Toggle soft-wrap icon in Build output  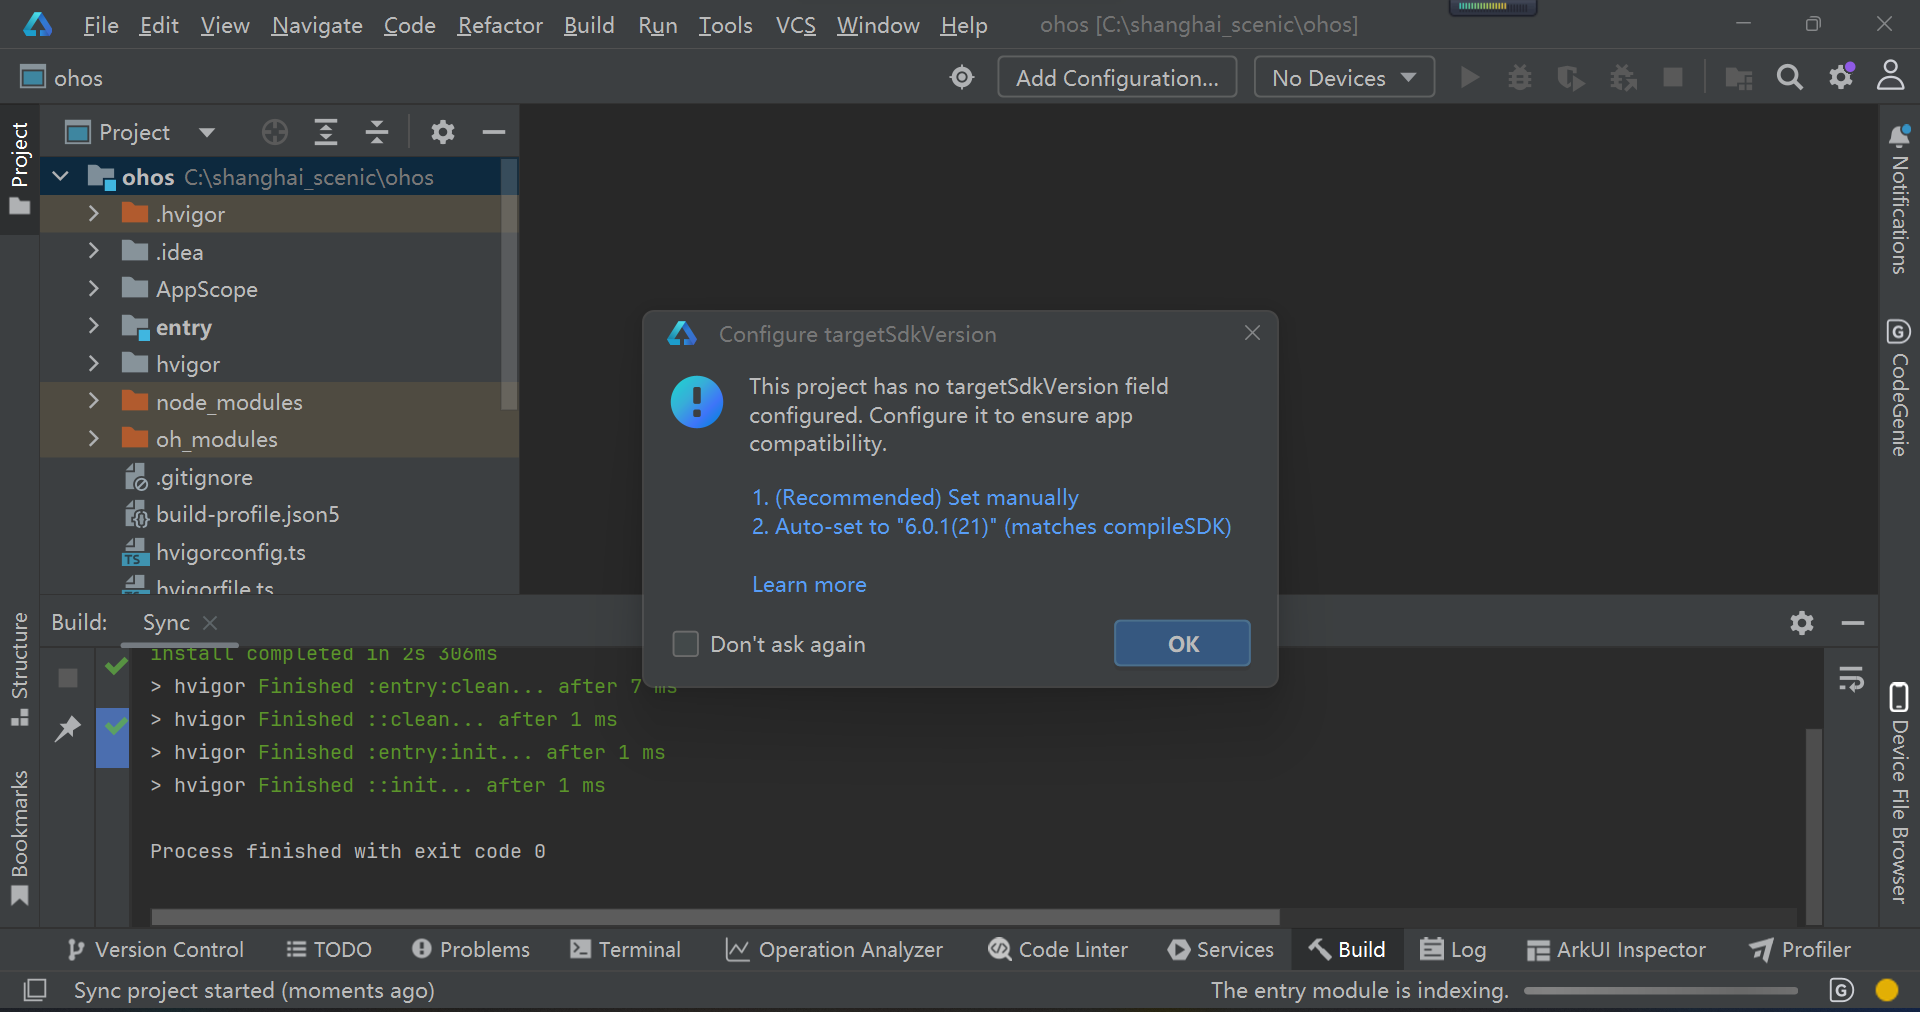(x=1851, y=679)
